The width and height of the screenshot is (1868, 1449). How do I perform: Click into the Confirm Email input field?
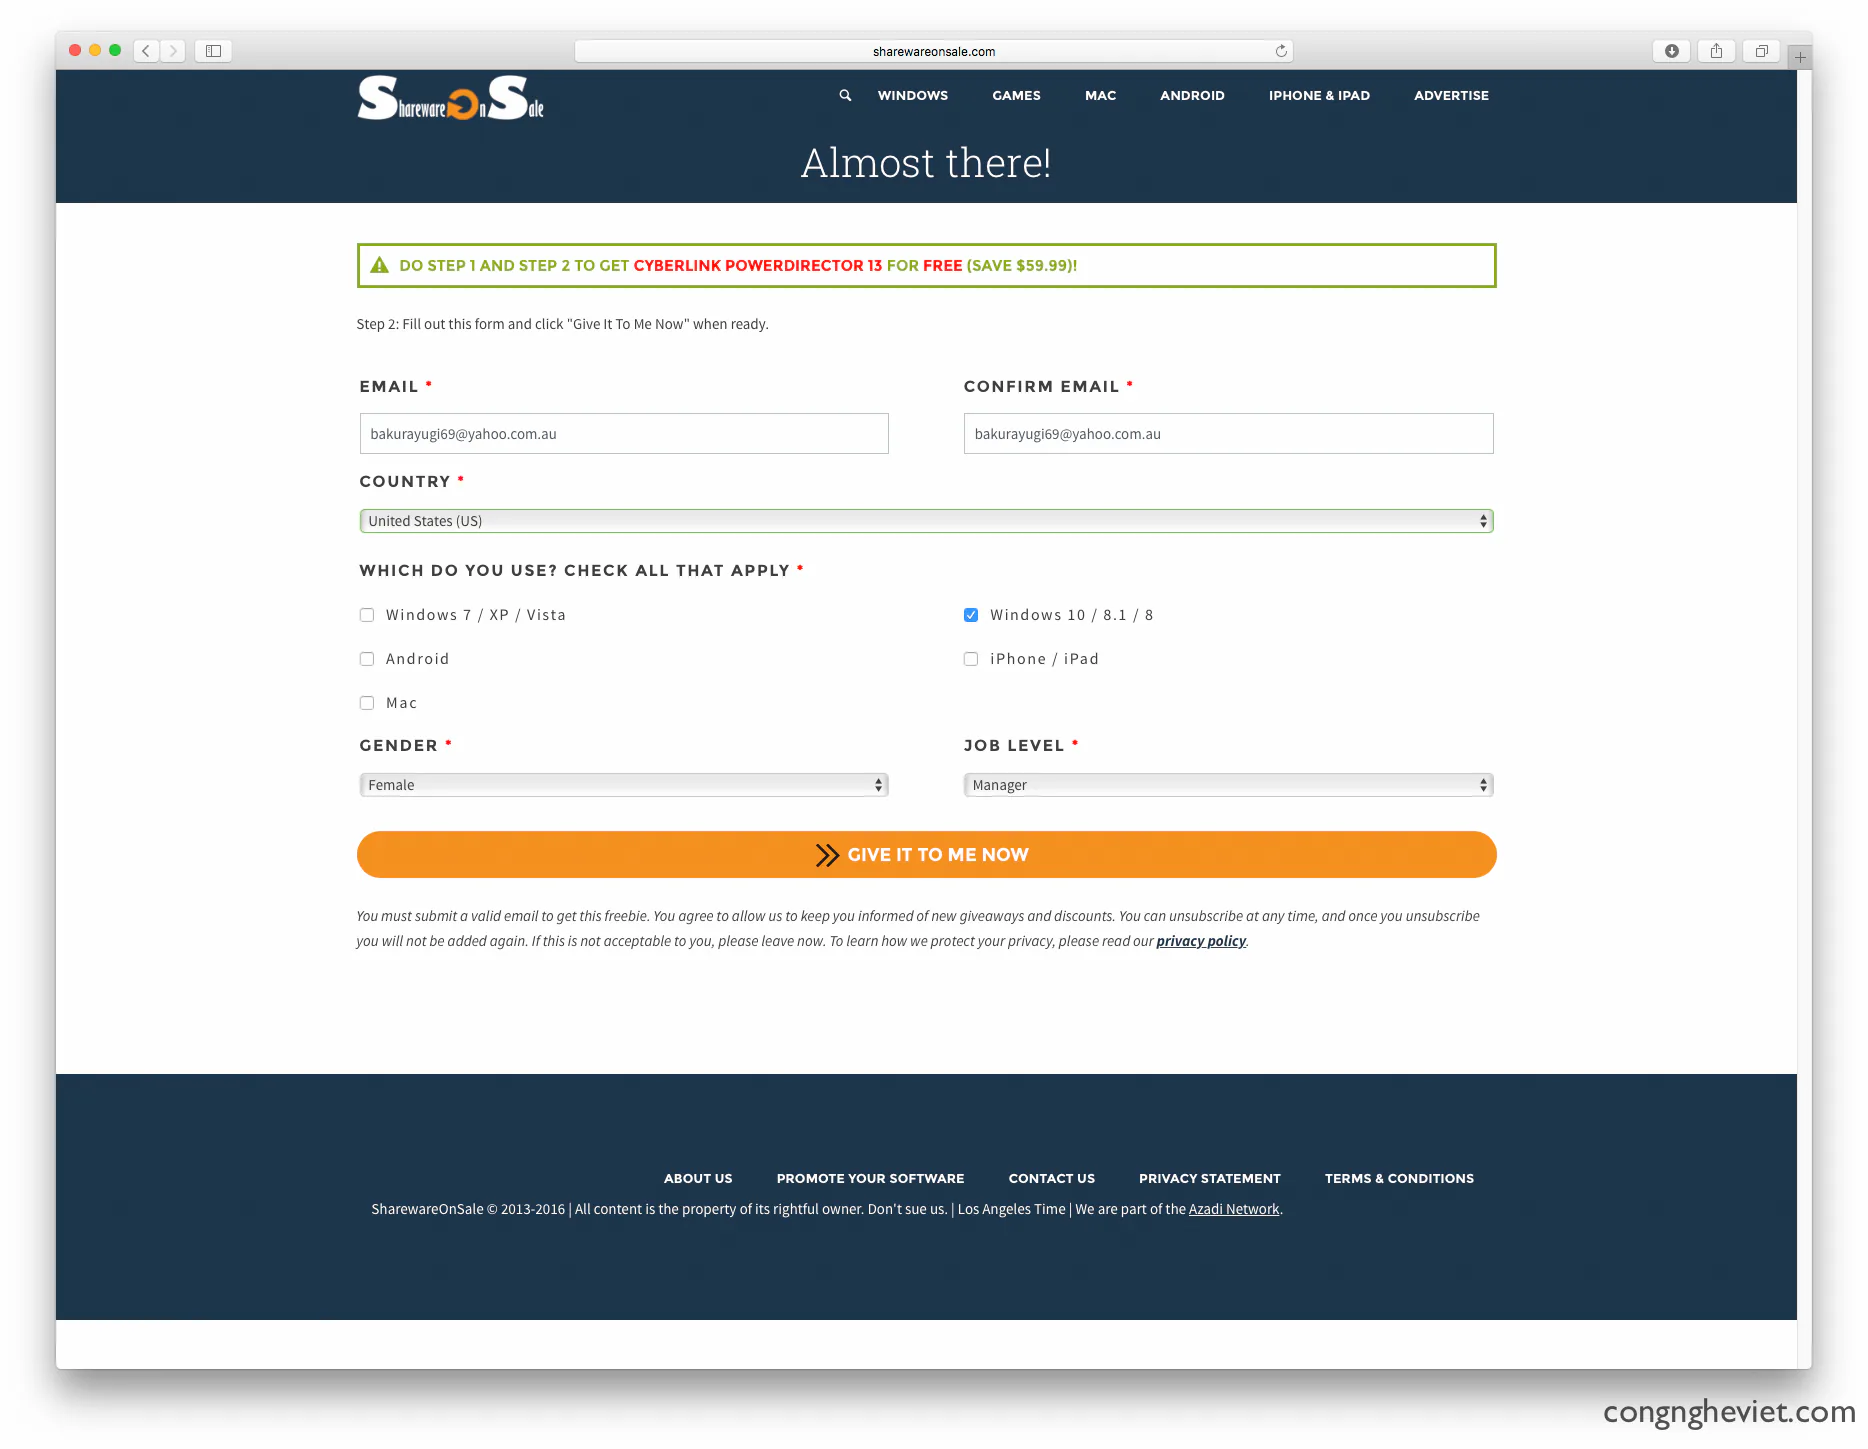(x=1228, y=434)
